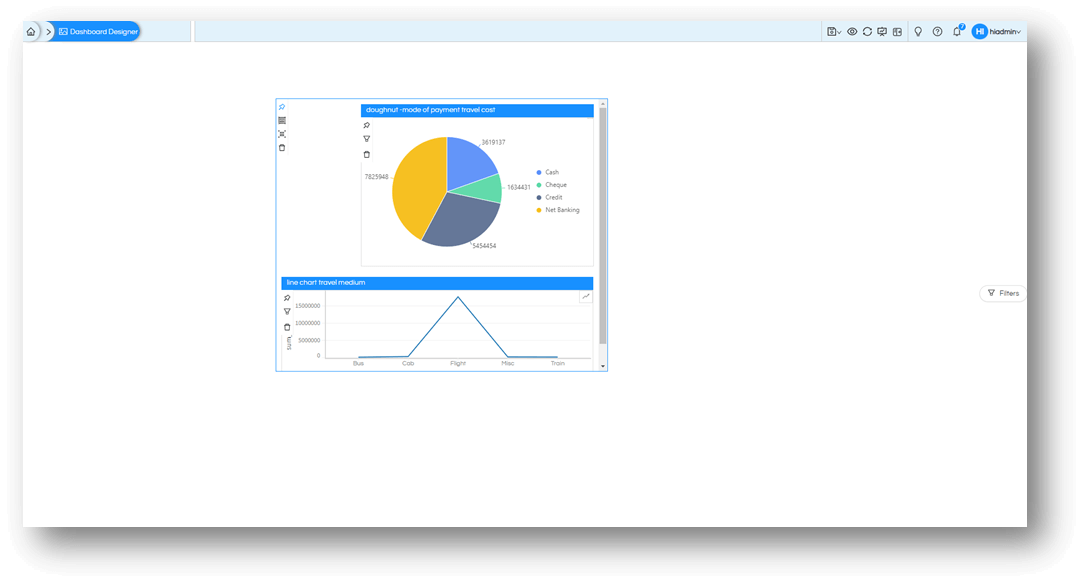Expand the hiadmin user menu
Image resolution: width=1081 pixels, height=579 pixels.
point(1004,32)
